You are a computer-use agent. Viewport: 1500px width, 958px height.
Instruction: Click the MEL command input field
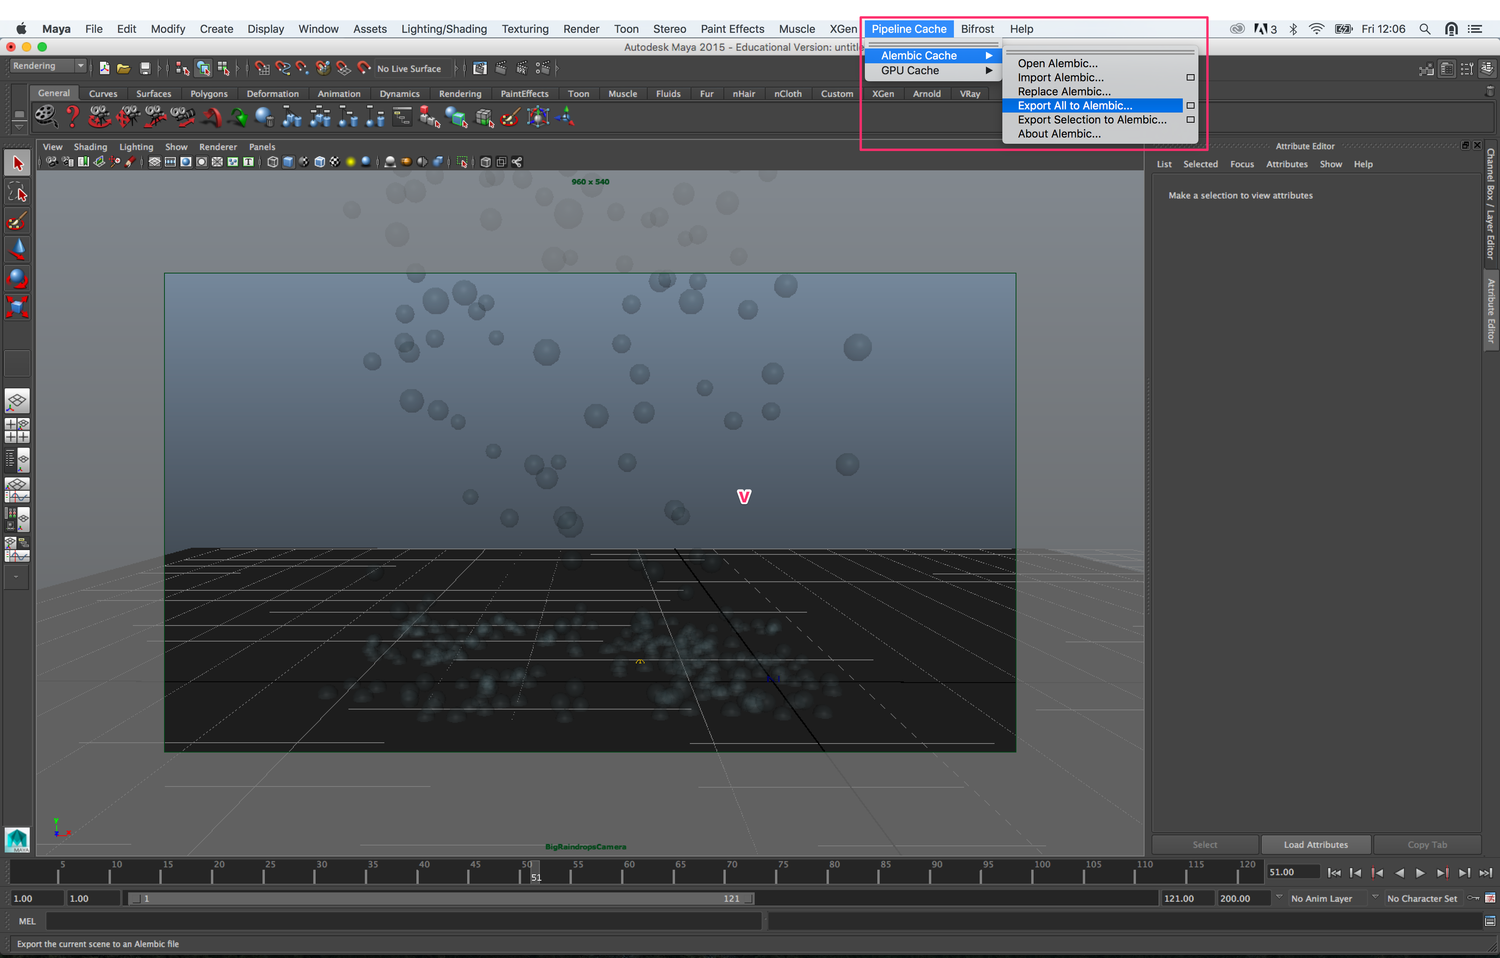[404, 921]
